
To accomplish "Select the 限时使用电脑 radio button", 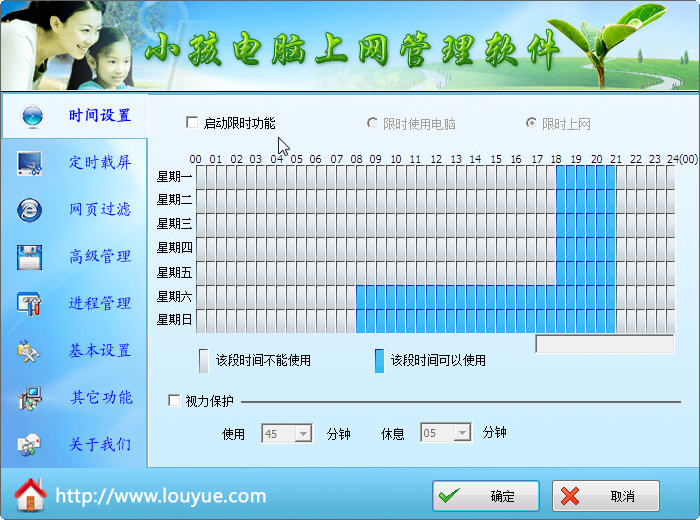I will (371, 123).
